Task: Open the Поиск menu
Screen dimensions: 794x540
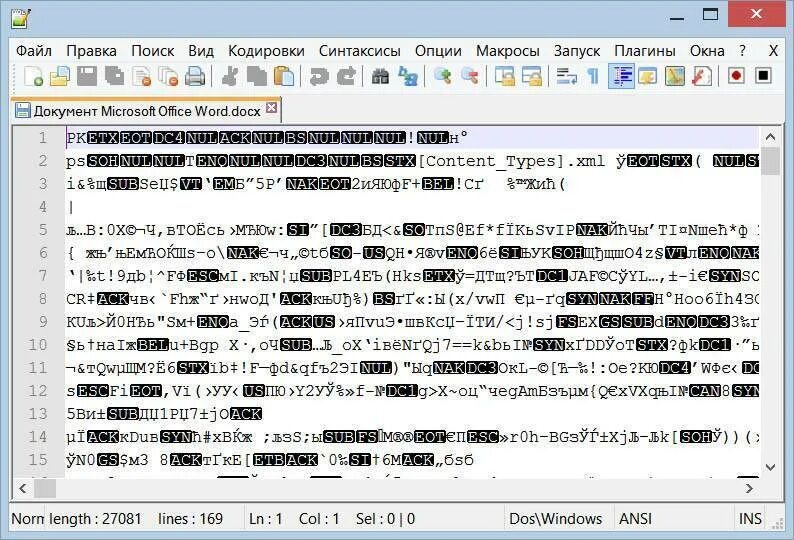Action: [x=152, y=51]
